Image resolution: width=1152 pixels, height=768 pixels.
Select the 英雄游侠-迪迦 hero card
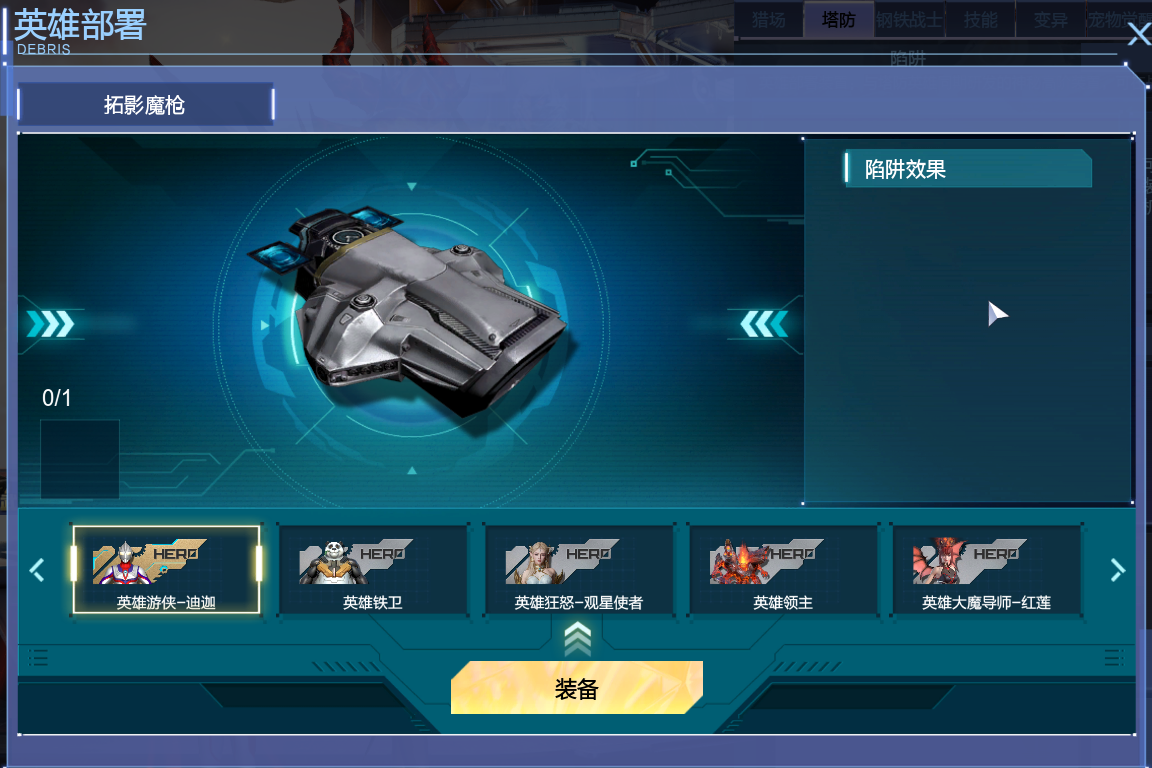[166, 570]
